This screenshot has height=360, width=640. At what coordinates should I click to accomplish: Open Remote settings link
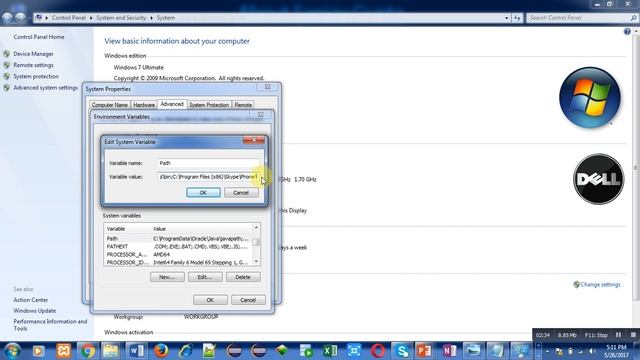click(x=33, y=65)
